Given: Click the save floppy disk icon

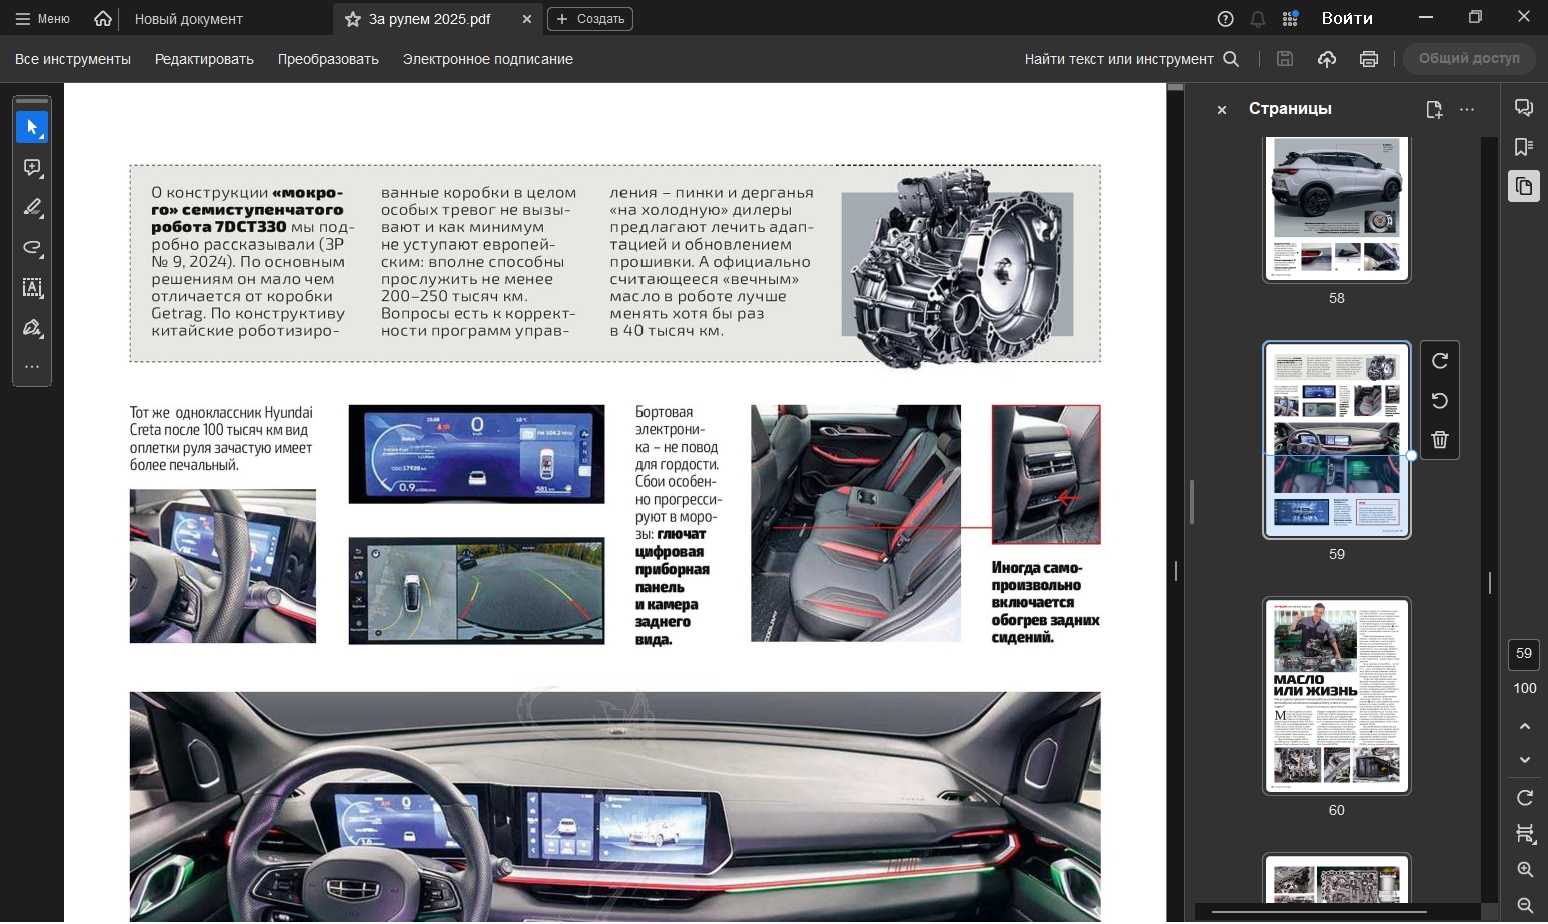Looking at the screenshot, I should pyautogui.click(x=1285, y=59).
